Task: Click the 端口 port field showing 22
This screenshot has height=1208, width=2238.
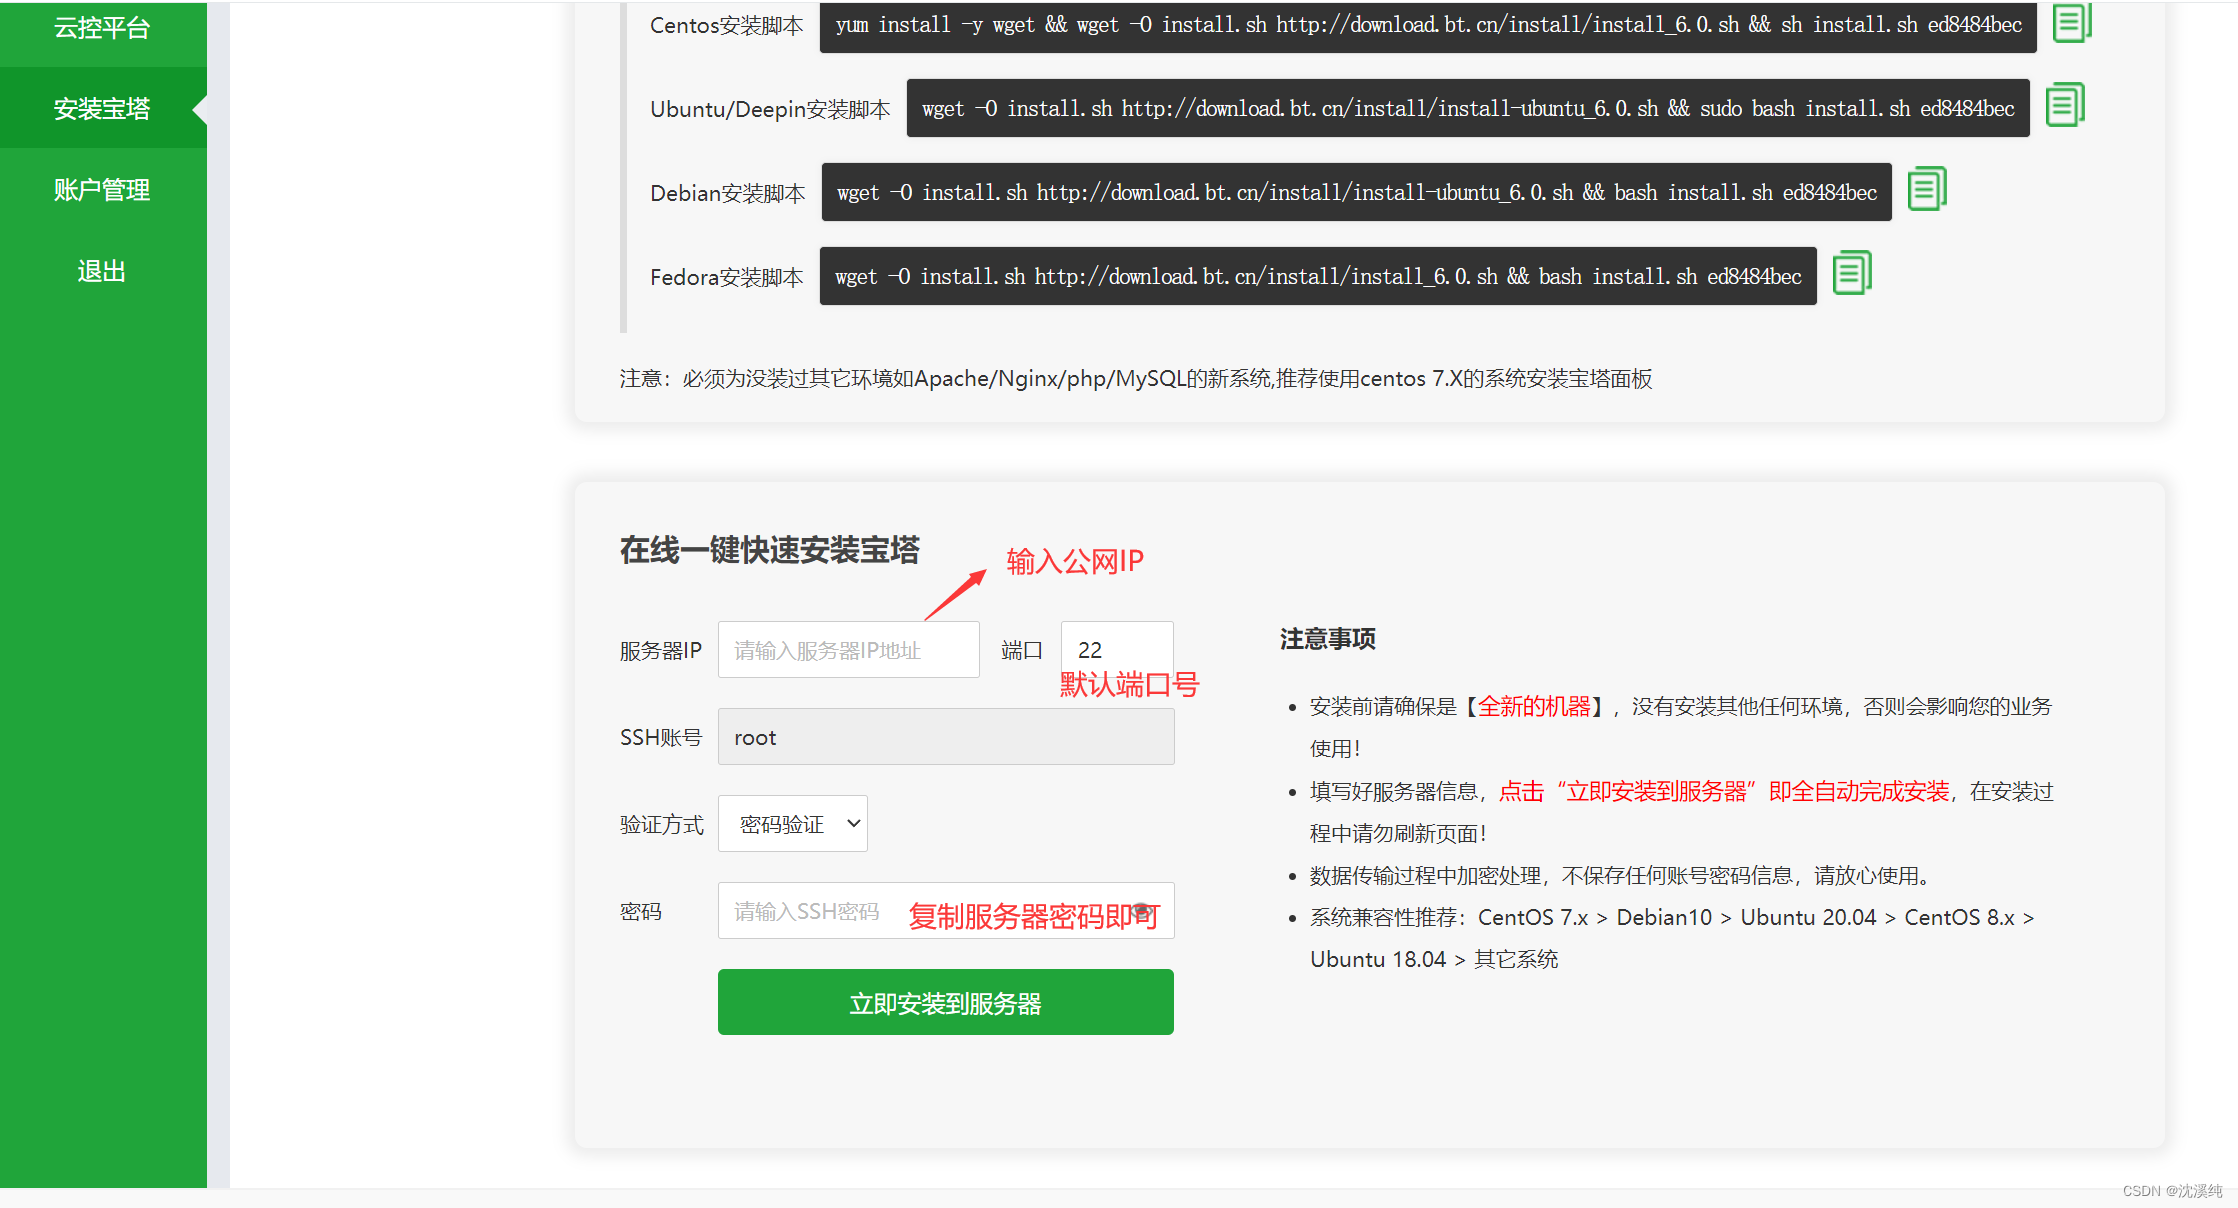Action: (x=1116, y=650)
